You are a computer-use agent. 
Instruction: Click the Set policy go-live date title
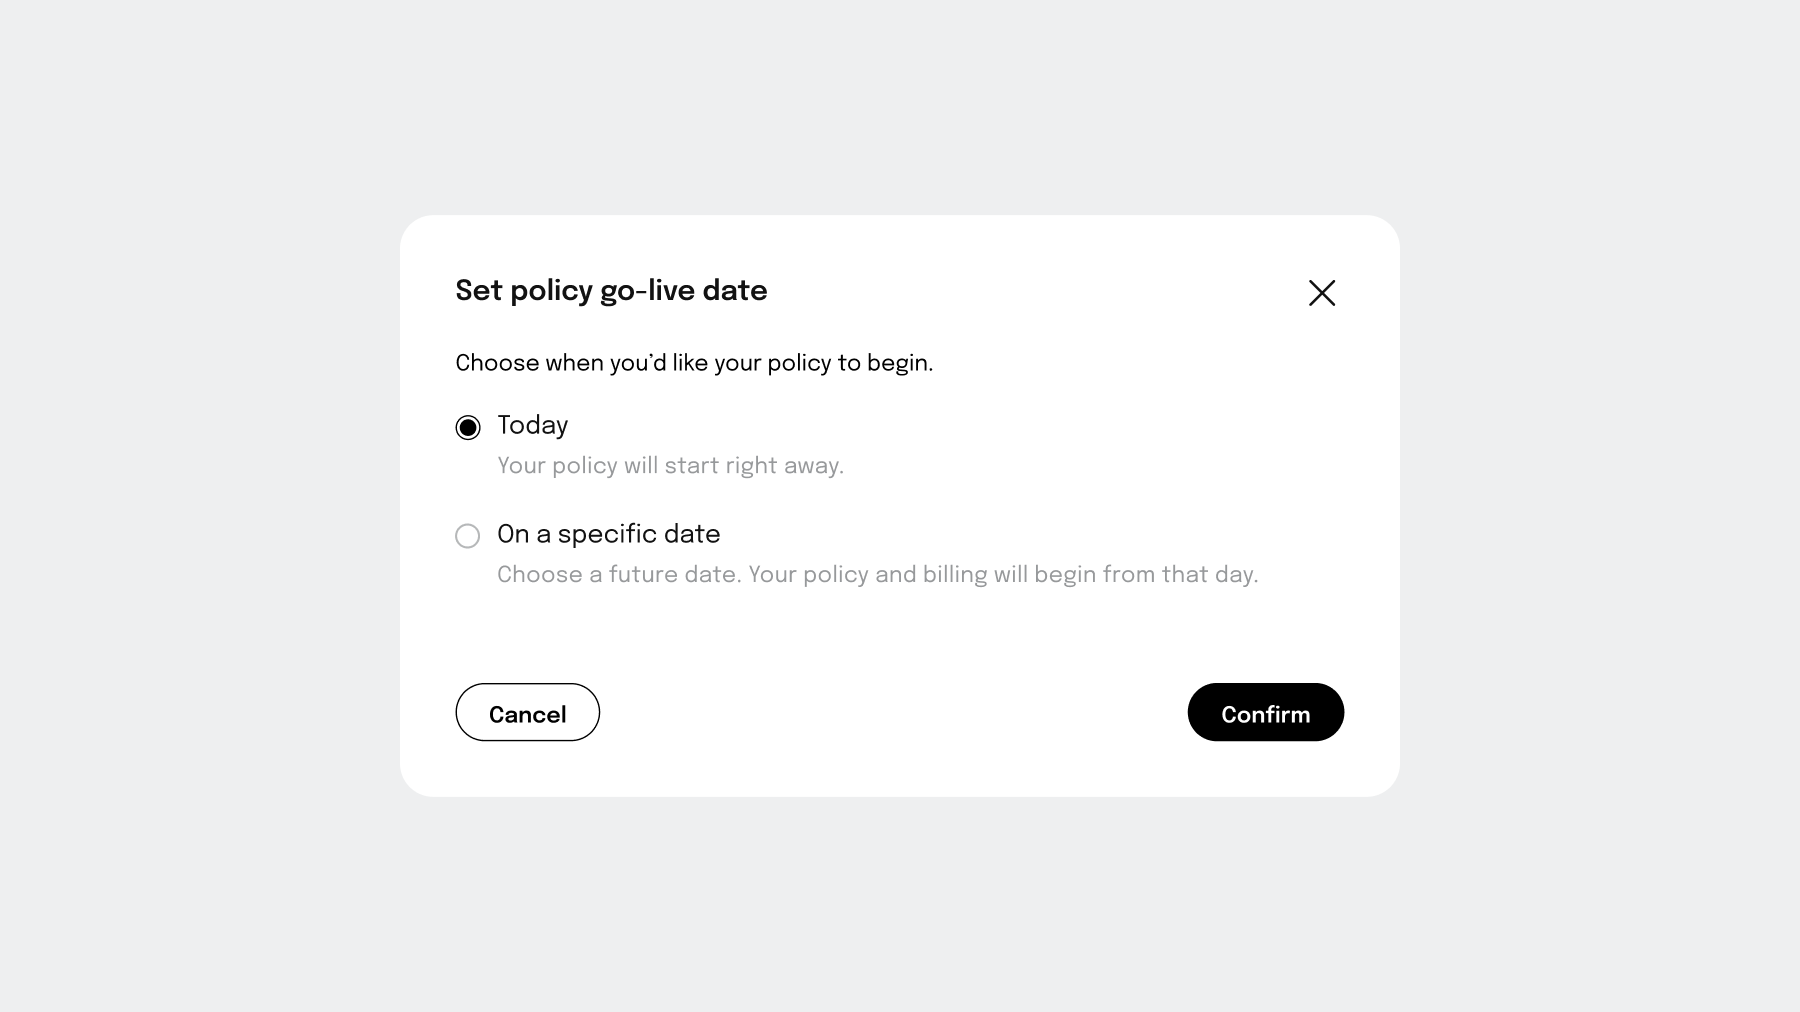pyautogui.click(x=611, y=291)
